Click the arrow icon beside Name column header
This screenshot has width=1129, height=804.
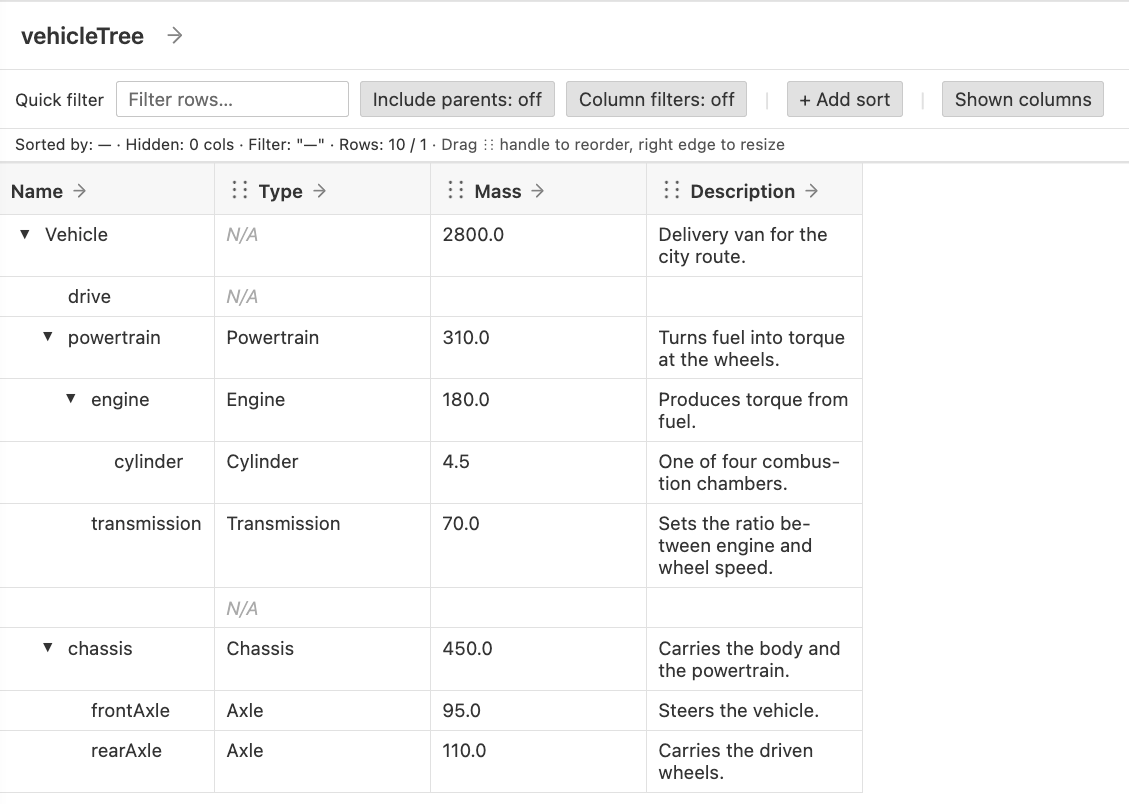(x=80, y=191)
